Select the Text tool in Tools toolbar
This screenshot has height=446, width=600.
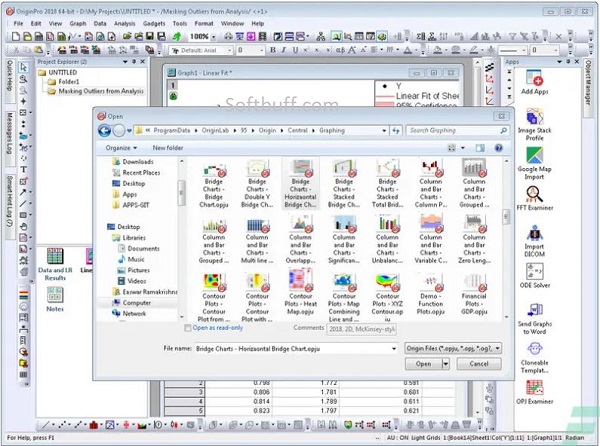(x=23, y=169)
